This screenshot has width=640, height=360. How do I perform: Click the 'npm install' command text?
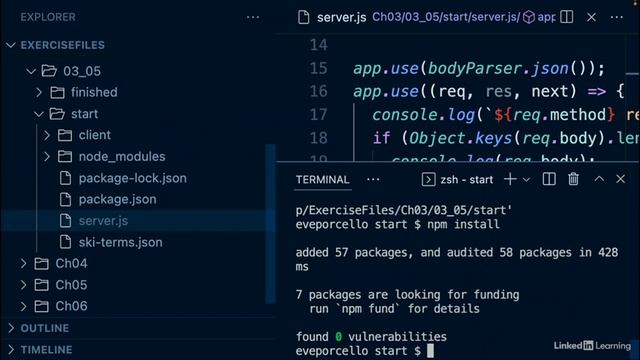[463, 224]
